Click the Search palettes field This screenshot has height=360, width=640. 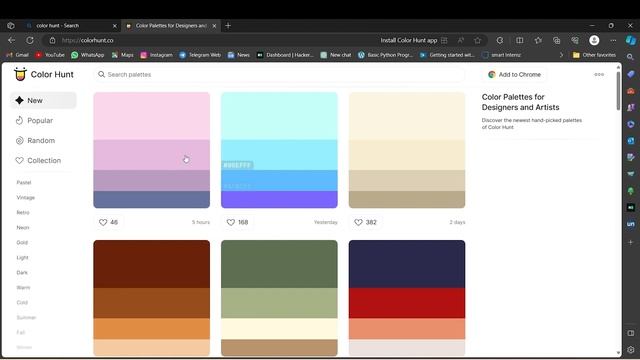pyautogui.click(x=279, y=75)
